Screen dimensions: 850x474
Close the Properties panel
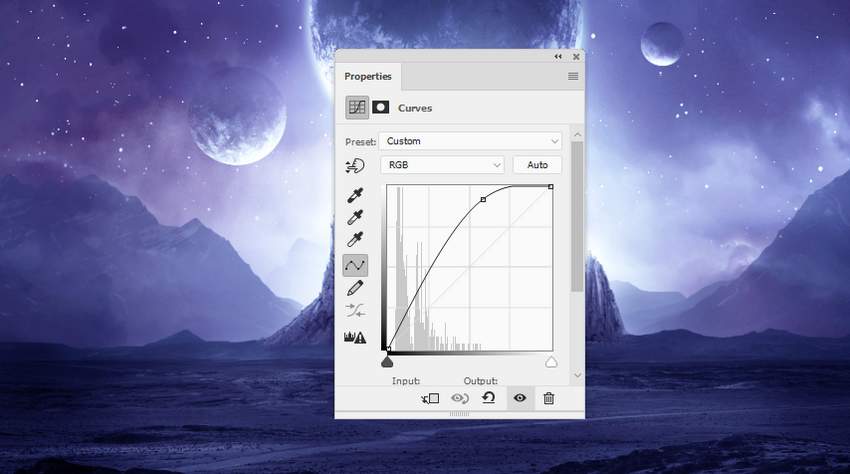pyautogui.click(x=576, y=56)
